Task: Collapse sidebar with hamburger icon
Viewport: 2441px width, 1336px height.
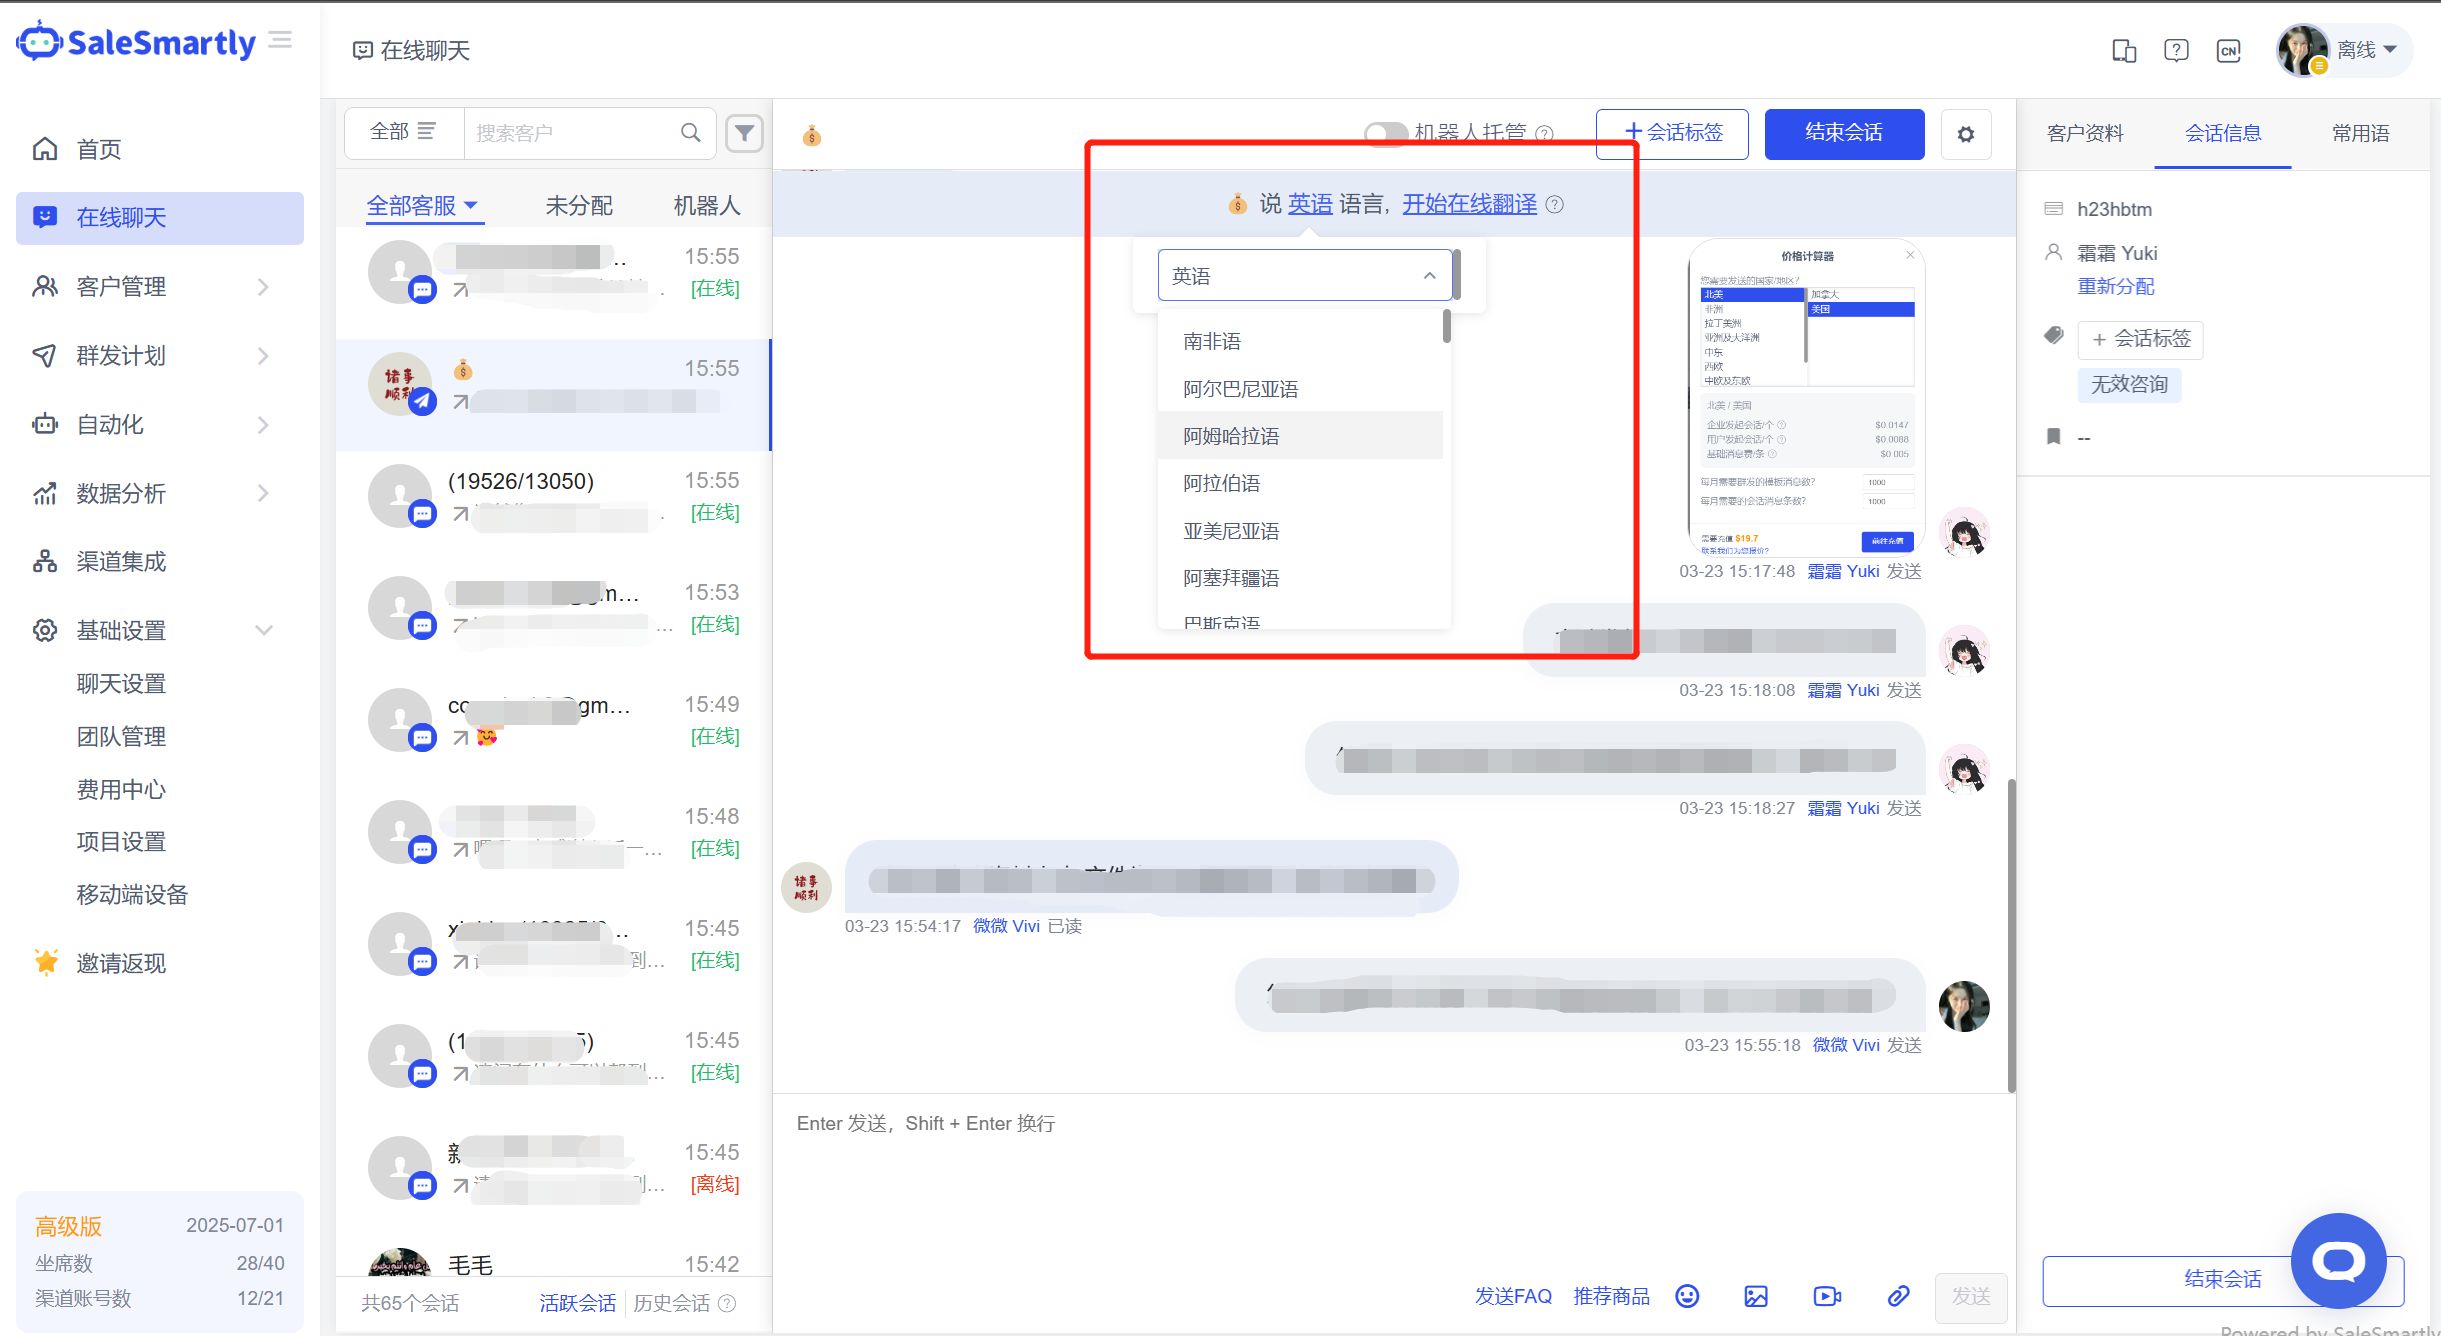Action: click(x=281, y=40)
